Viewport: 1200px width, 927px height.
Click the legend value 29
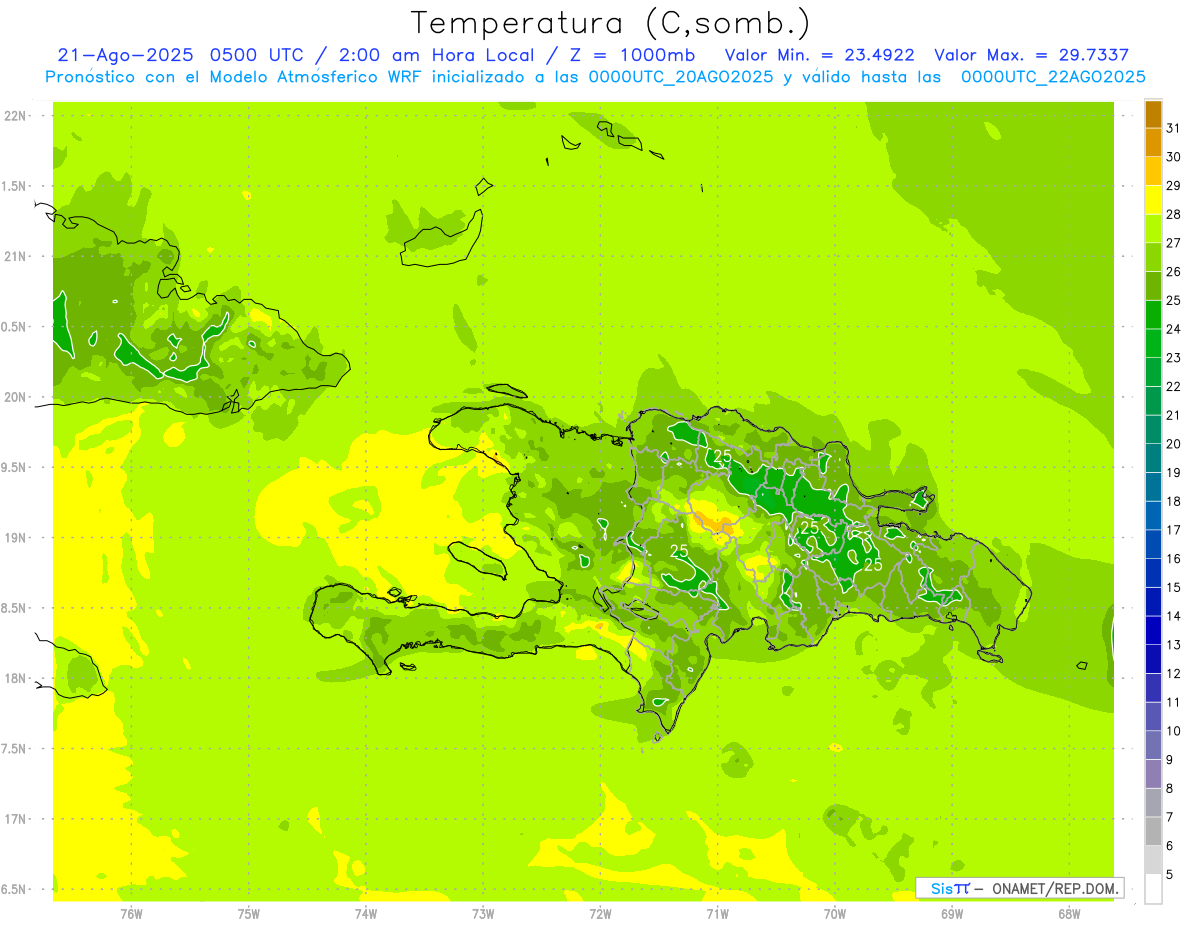point(1174,185)
